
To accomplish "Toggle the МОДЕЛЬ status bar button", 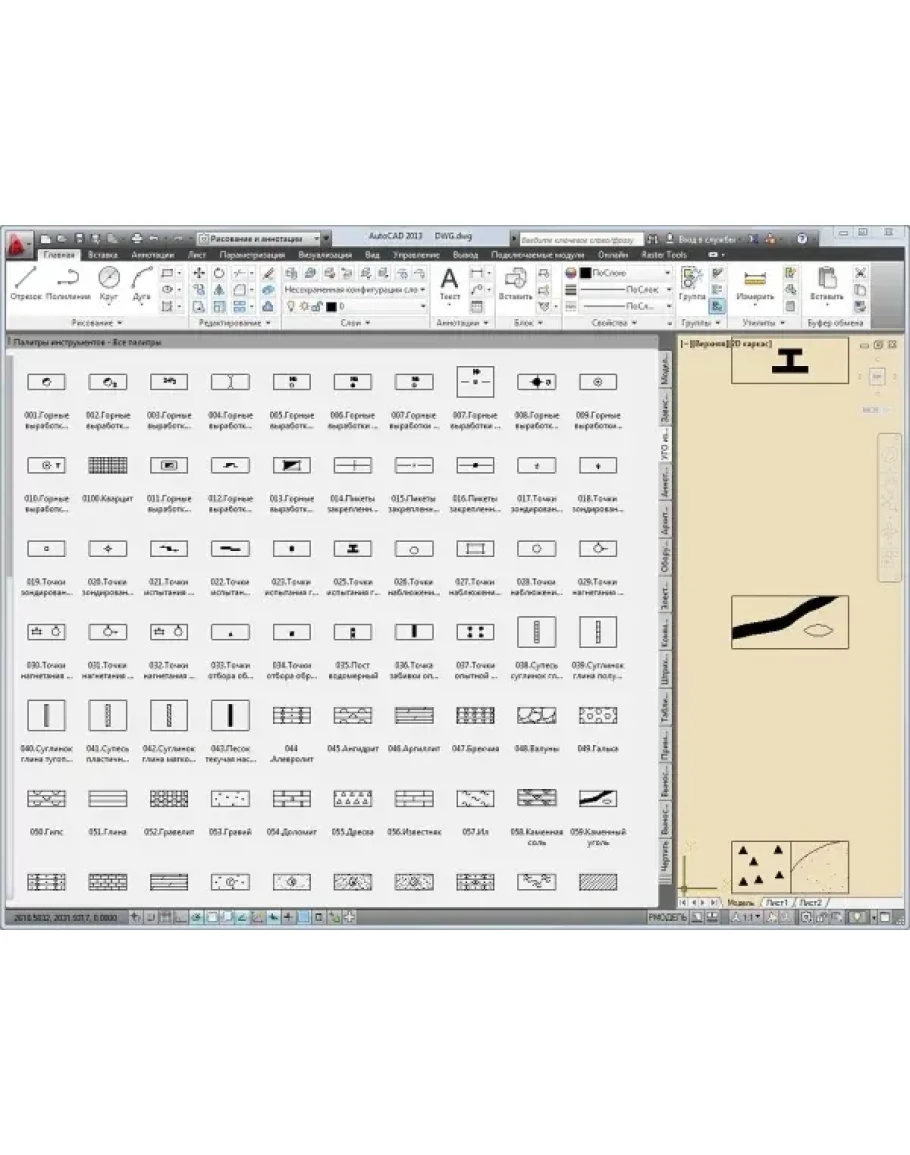I will [x=668, y=916].
